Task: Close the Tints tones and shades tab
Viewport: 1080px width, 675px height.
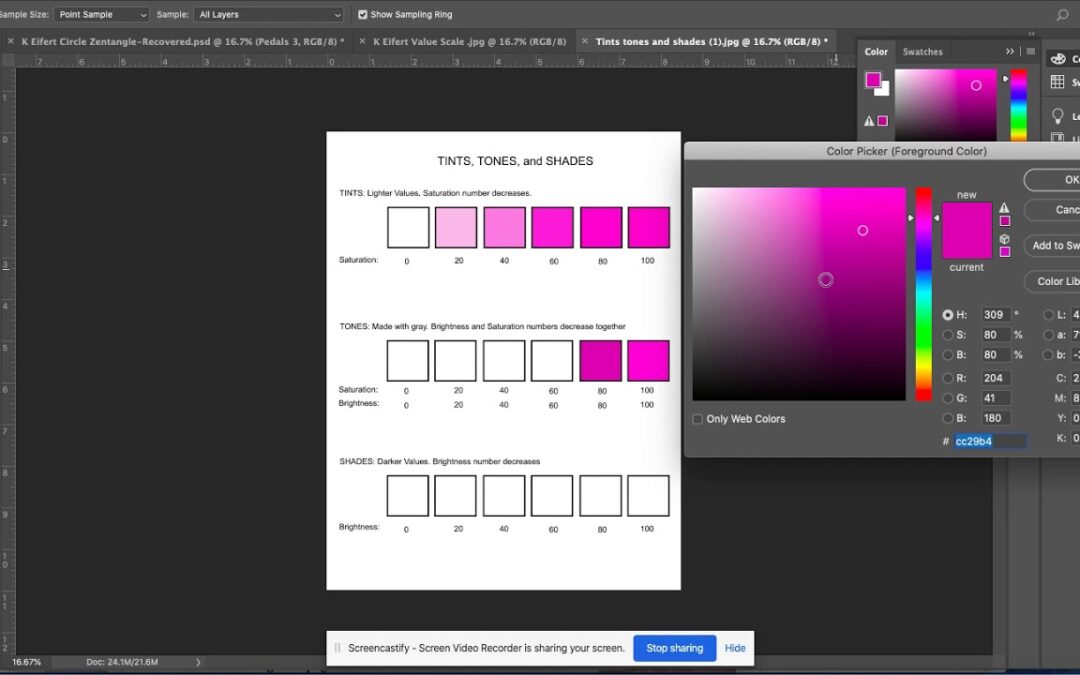Action: coord(585,41)
